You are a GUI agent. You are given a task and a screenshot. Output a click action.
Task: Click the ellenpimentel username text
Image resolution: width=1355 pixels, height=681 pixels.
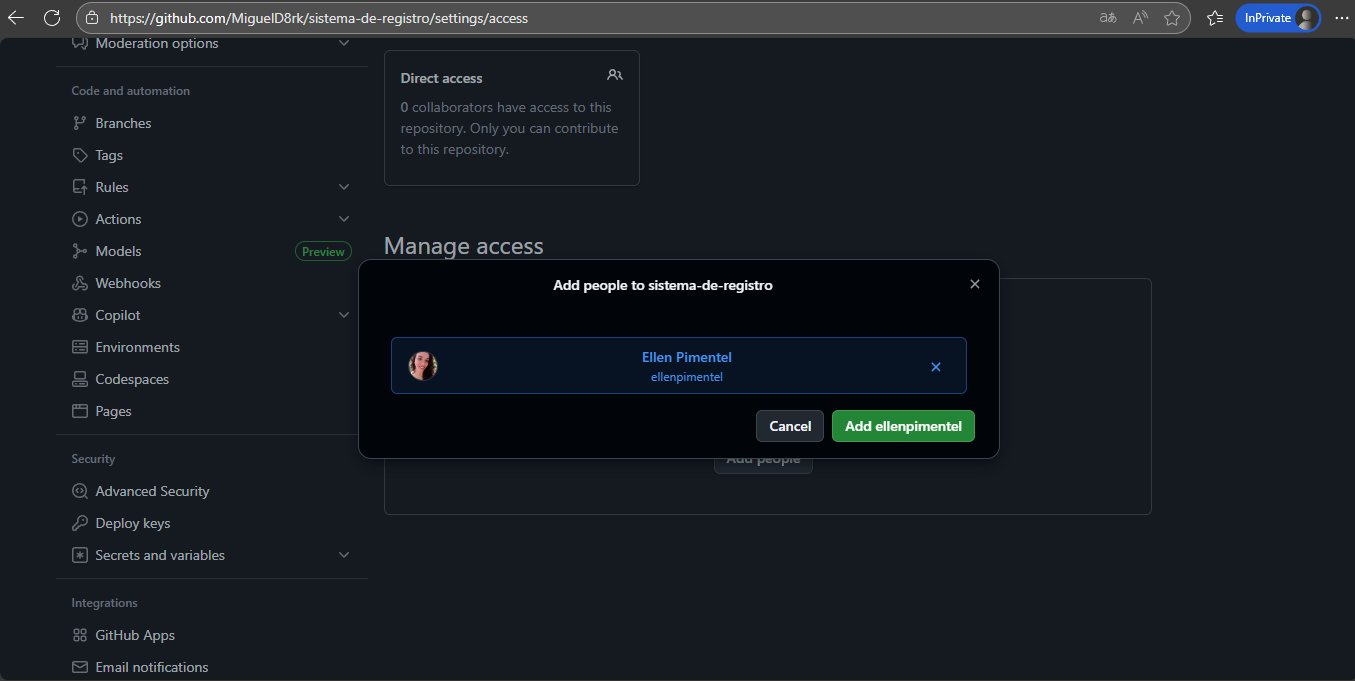687,377
